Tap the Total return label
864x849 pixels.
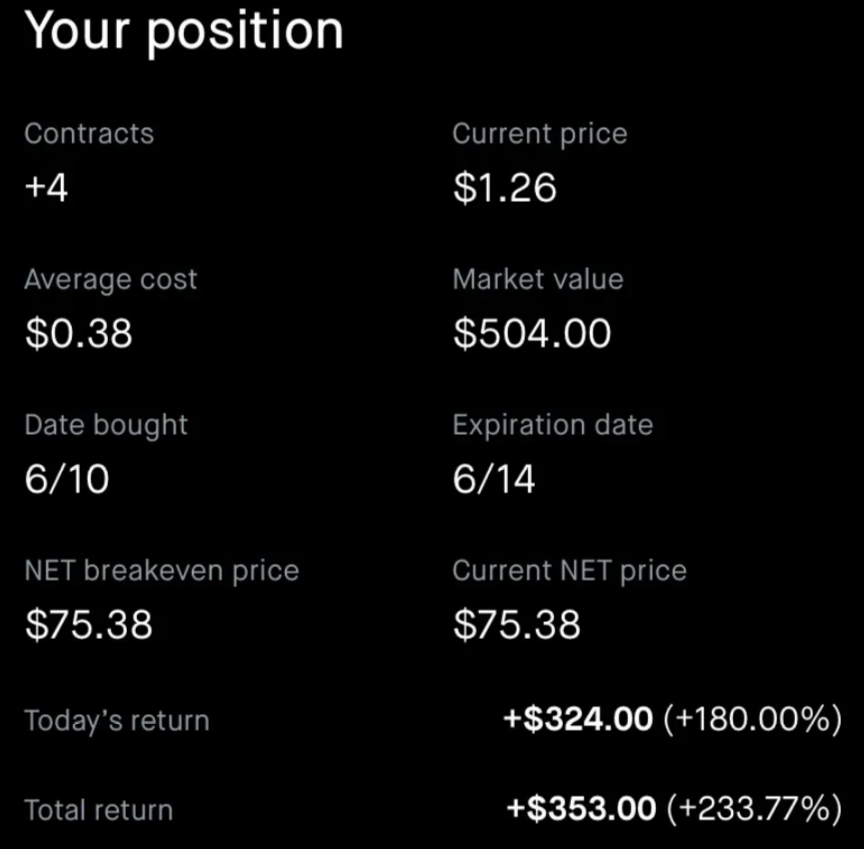pos(98,810)
